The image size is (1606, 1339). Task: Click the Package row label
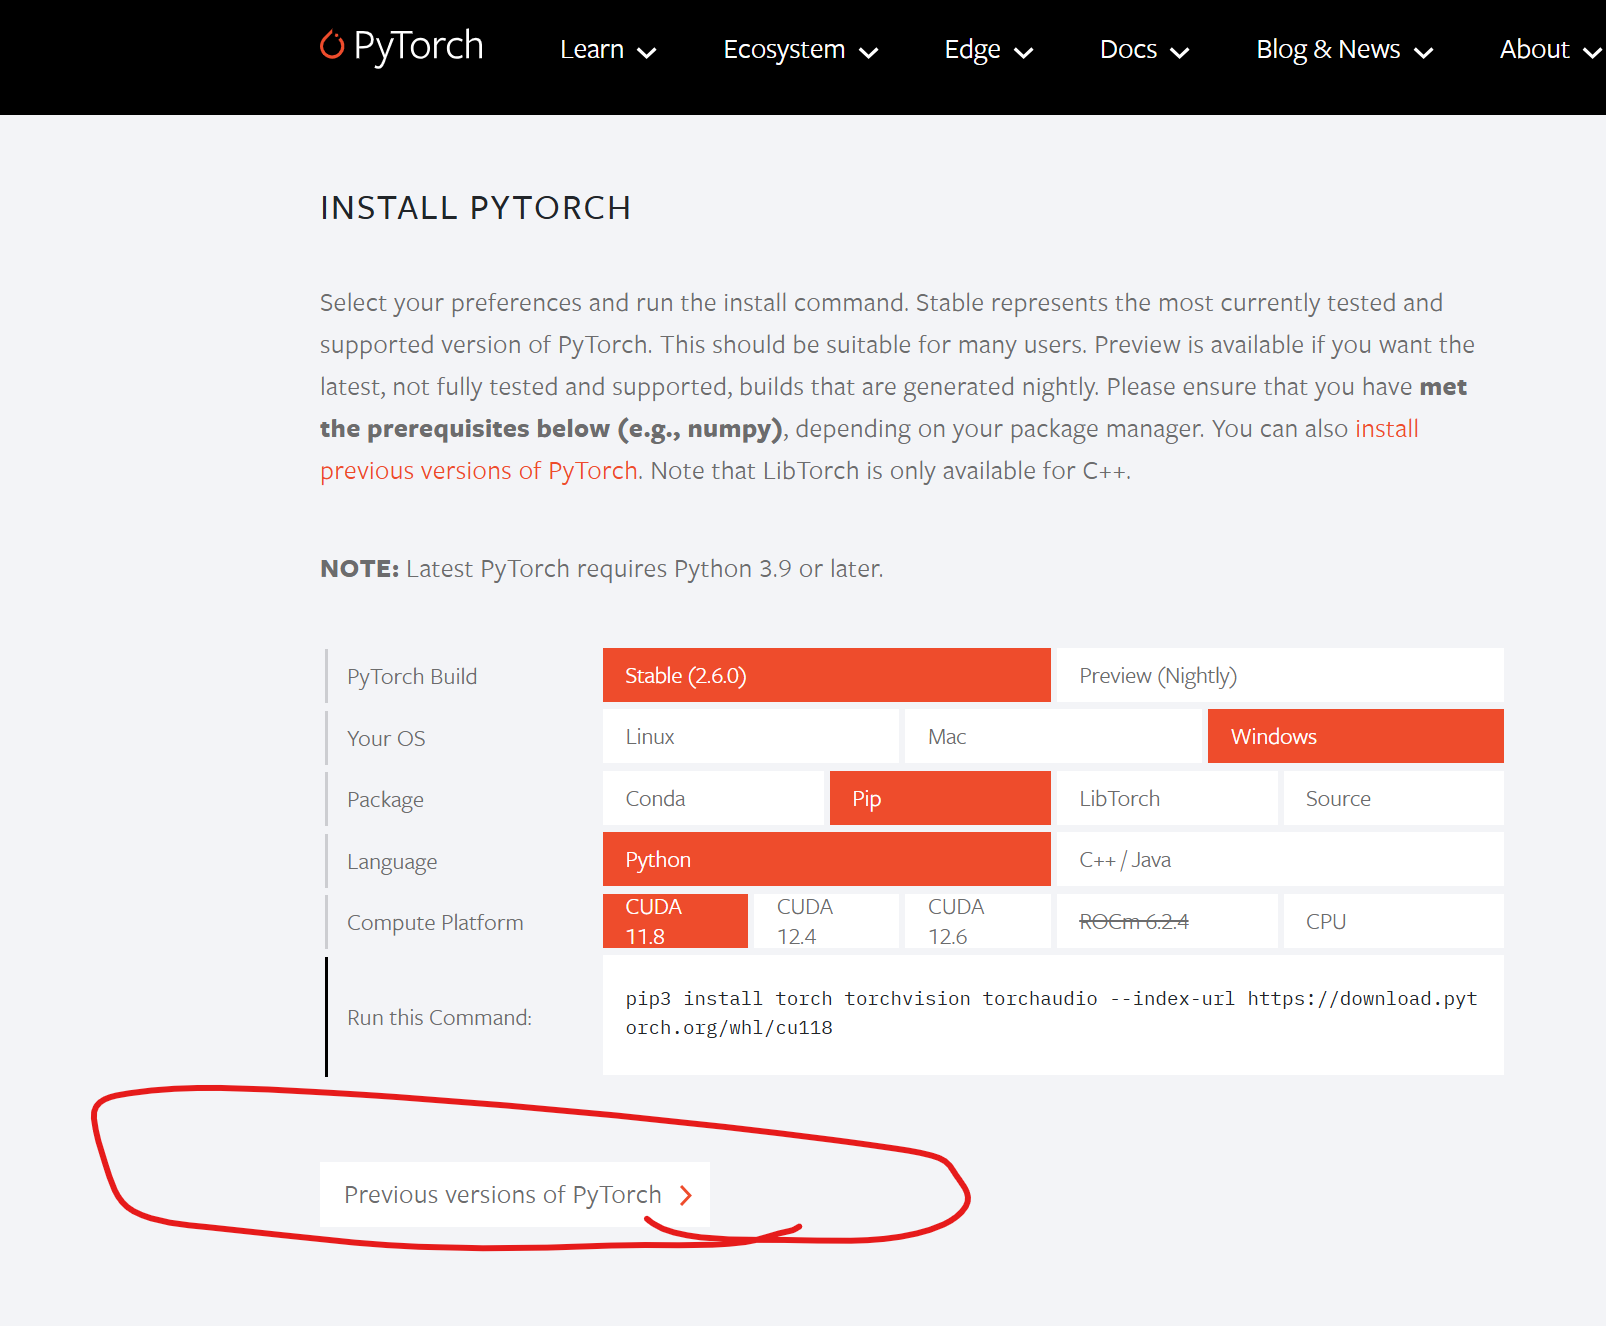[385, 800]
